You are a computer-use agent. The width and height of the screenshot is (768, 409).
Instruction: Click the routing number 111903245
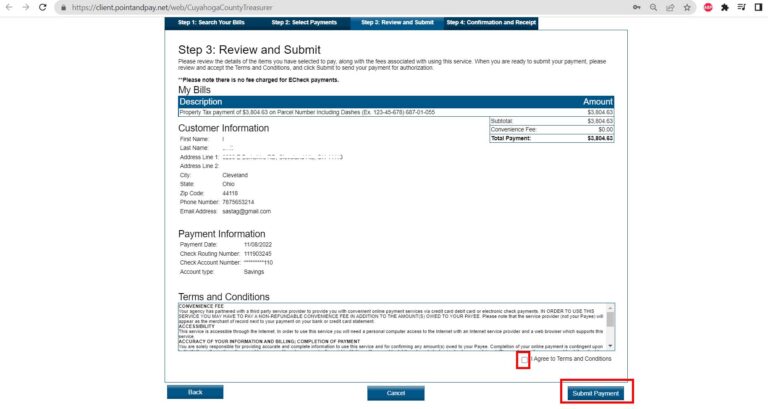click(x=258, y=254)
